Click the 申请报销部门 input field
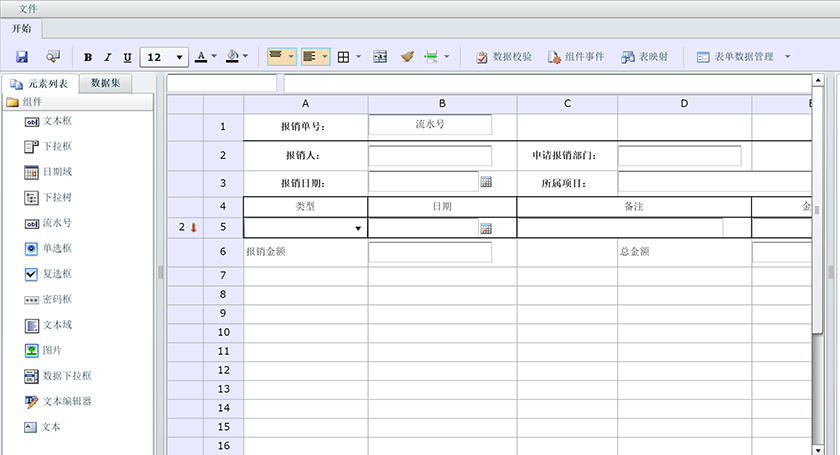Screen dimensions: 840x455 (x=679, y=156)
